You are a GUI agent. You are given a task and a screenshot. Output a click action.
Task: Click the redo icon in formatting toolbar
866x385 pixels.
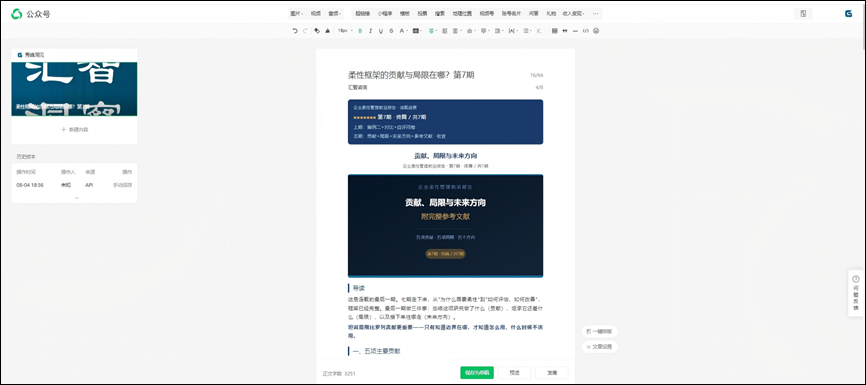coord(305,31)
